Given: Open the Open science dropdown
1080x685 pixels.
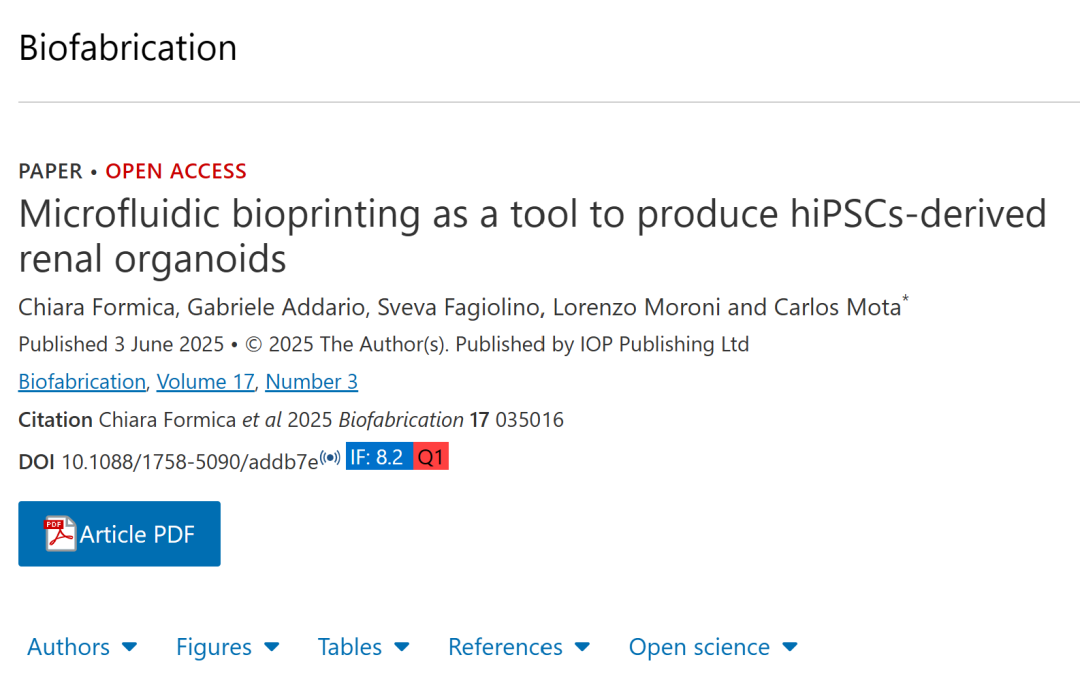Looking at the screenshot, I should [x=713, y=647].
